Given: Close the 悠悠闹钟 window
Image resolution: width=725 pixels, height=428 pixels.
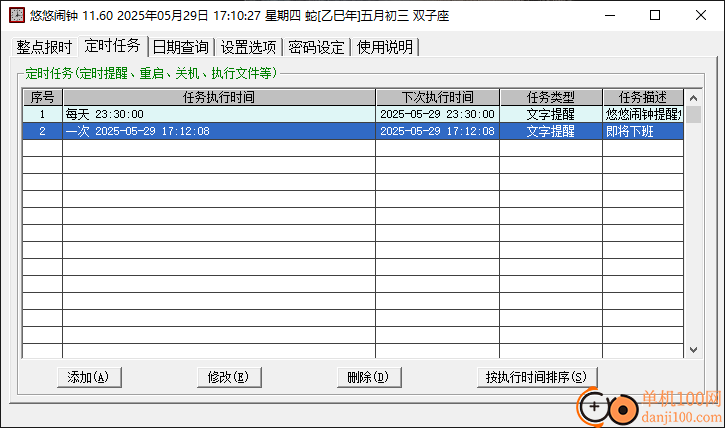Looking at the screenshot, I should [x=700, y=15].
